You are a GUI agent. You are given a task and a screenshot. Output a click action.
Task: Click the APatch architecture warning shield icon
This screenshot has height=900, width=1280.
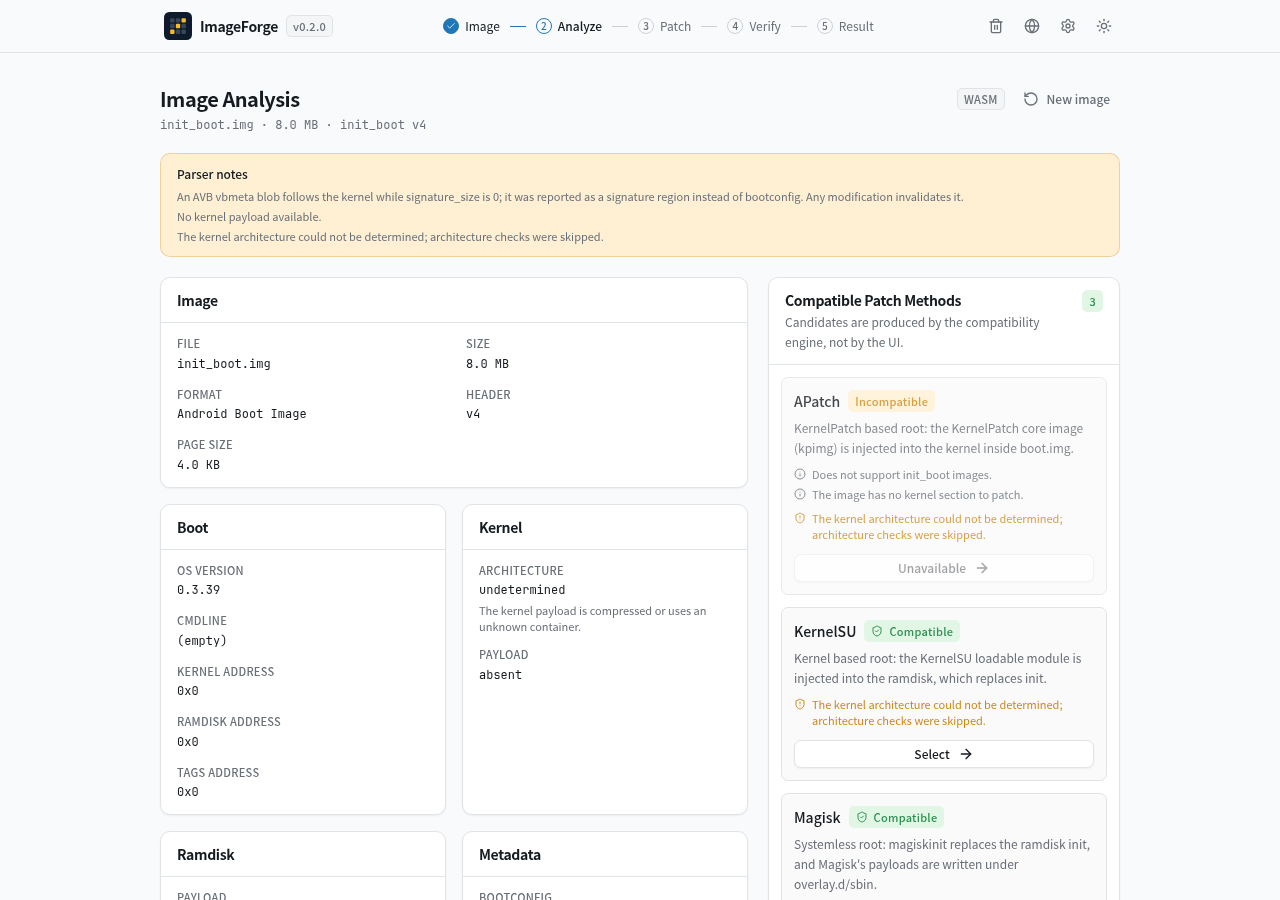(800, 518)
